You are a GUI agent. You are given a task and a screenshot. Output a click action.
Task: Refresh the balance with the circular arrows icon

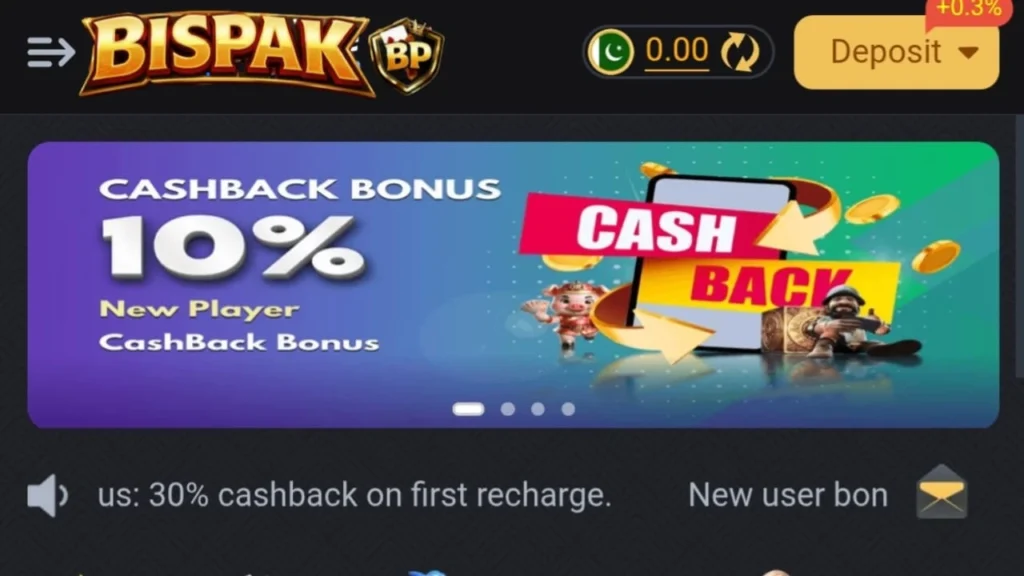(741, 52)
